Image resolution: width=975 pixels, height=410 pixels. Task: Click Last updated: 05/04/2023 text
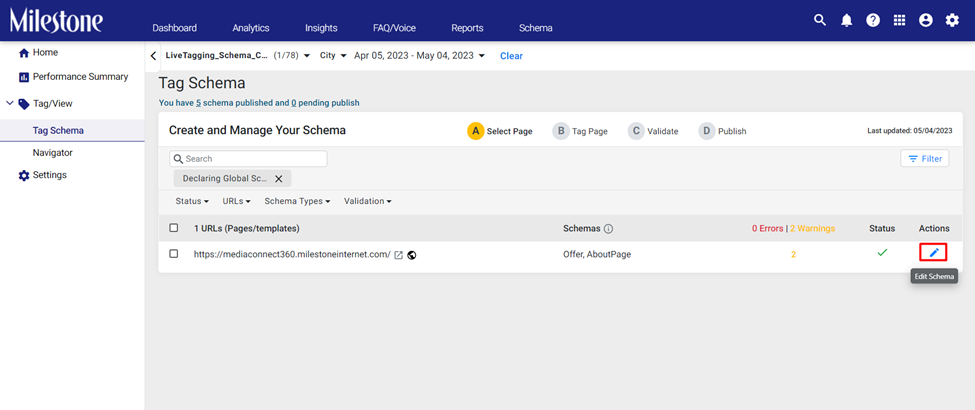910,131
